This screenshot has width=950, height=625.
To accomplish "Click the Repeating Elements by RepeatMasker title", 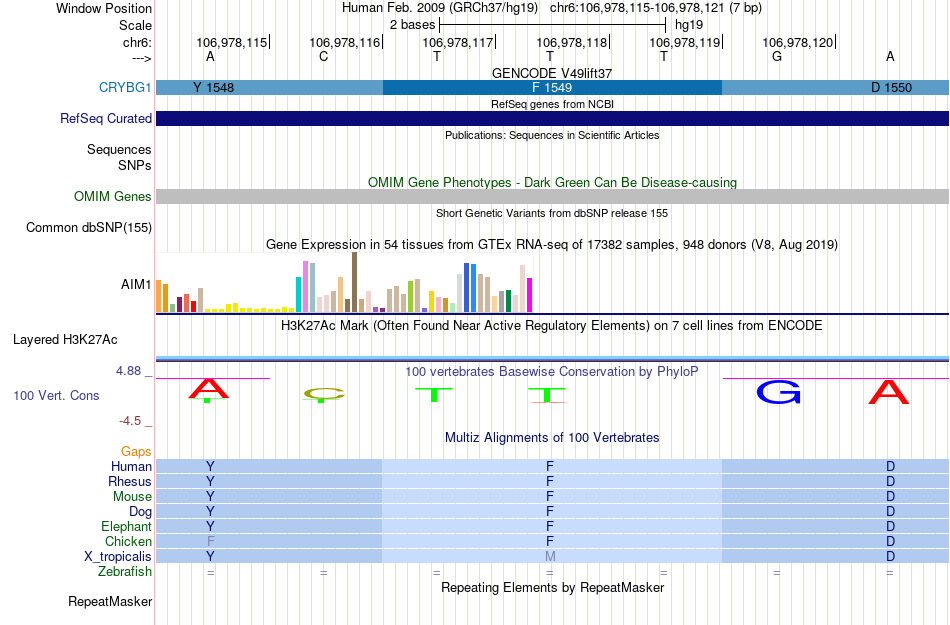I will [552, 587].
